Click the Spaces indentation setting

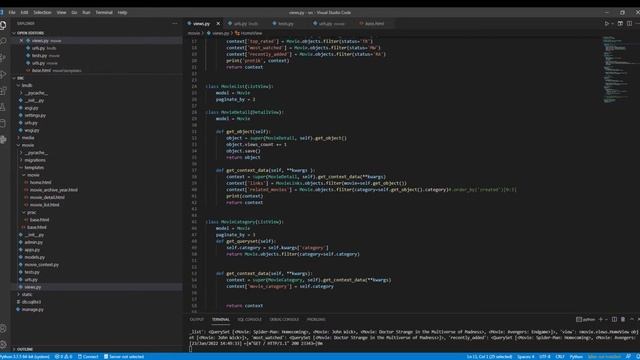pyautogui.click(x=526, y=357)
